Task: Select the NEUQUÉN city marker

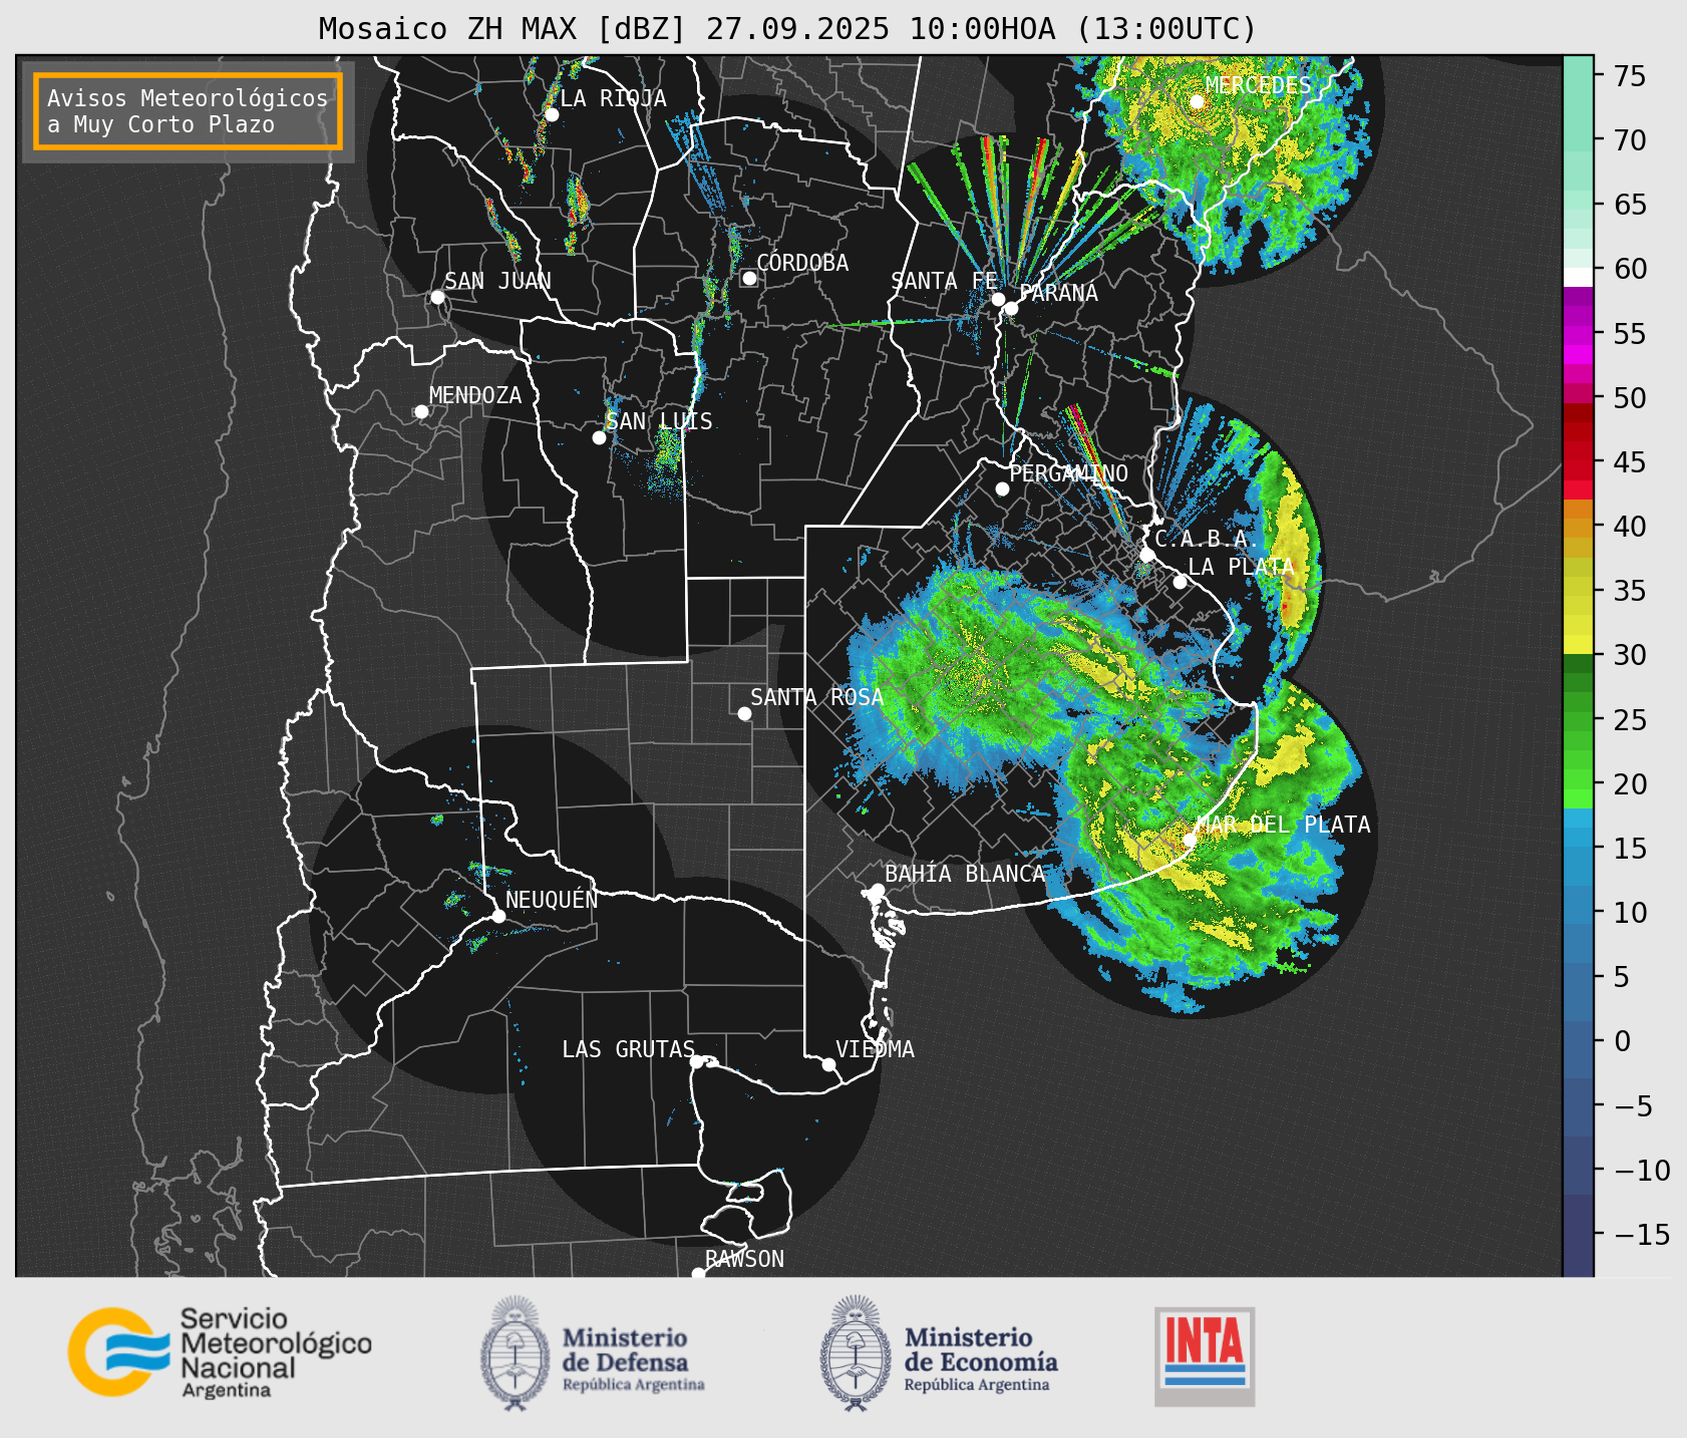Action: tap(498, 916)
